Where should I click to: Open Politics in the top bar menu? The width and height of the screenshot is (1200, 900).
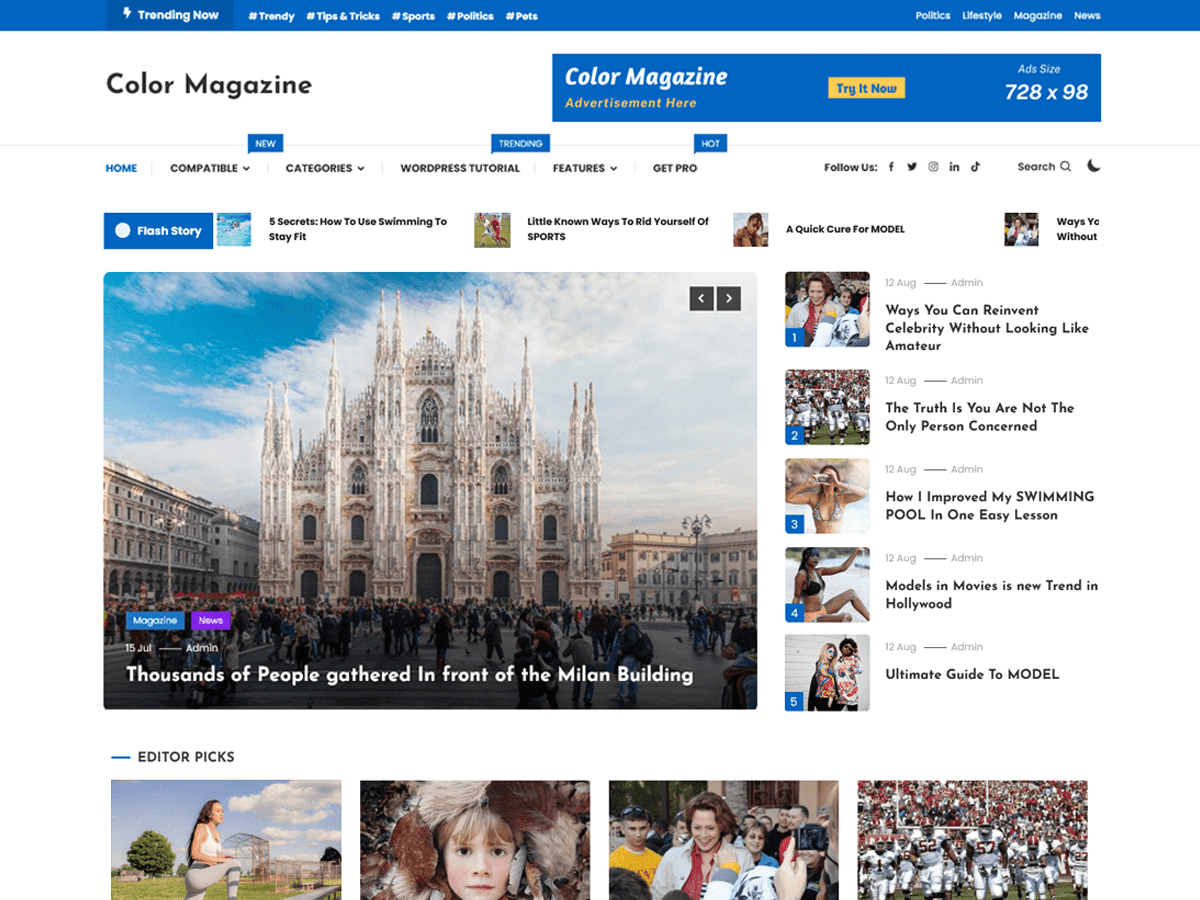[932, 15]
